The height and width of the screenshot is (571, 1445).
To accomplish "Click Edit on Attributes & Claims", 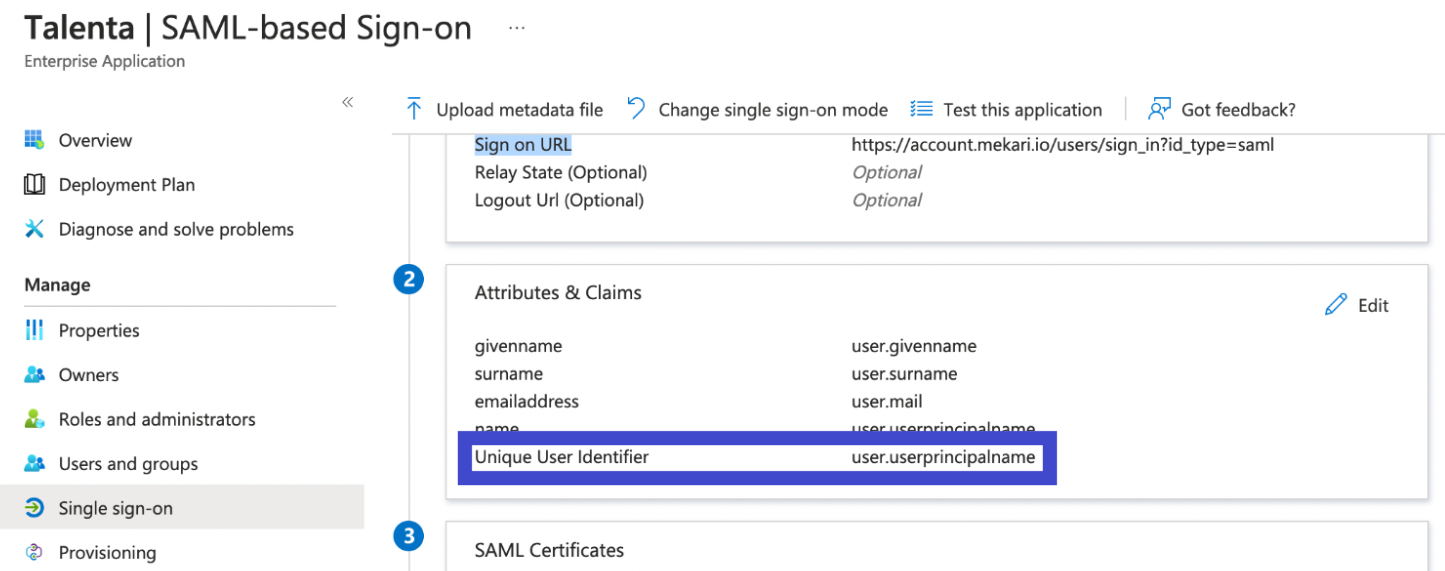I will coord(1373,305).
